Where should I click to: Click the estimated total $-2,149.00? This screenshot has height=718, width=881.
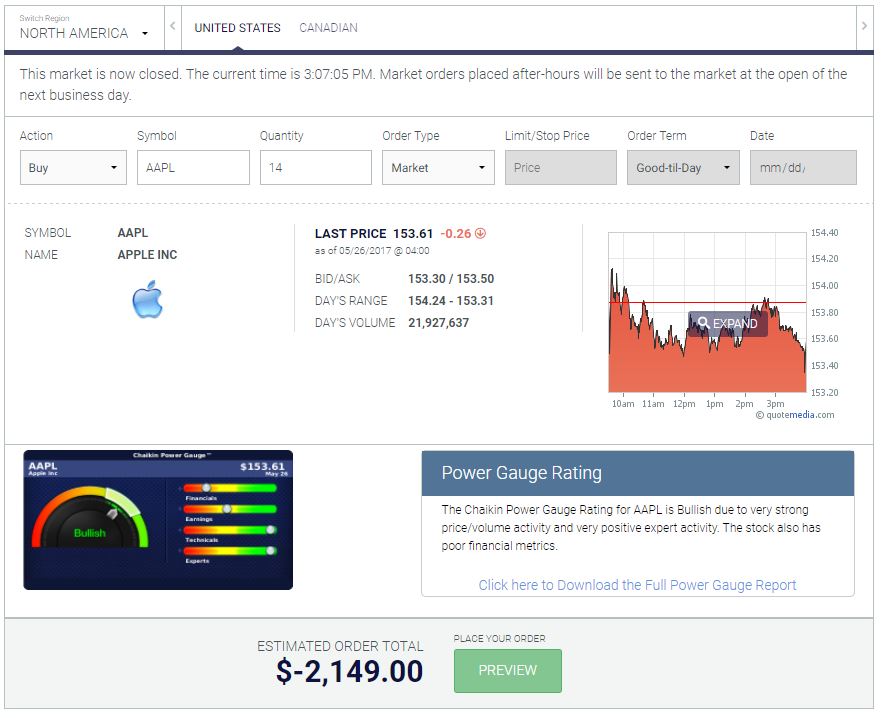coord(349,671)
